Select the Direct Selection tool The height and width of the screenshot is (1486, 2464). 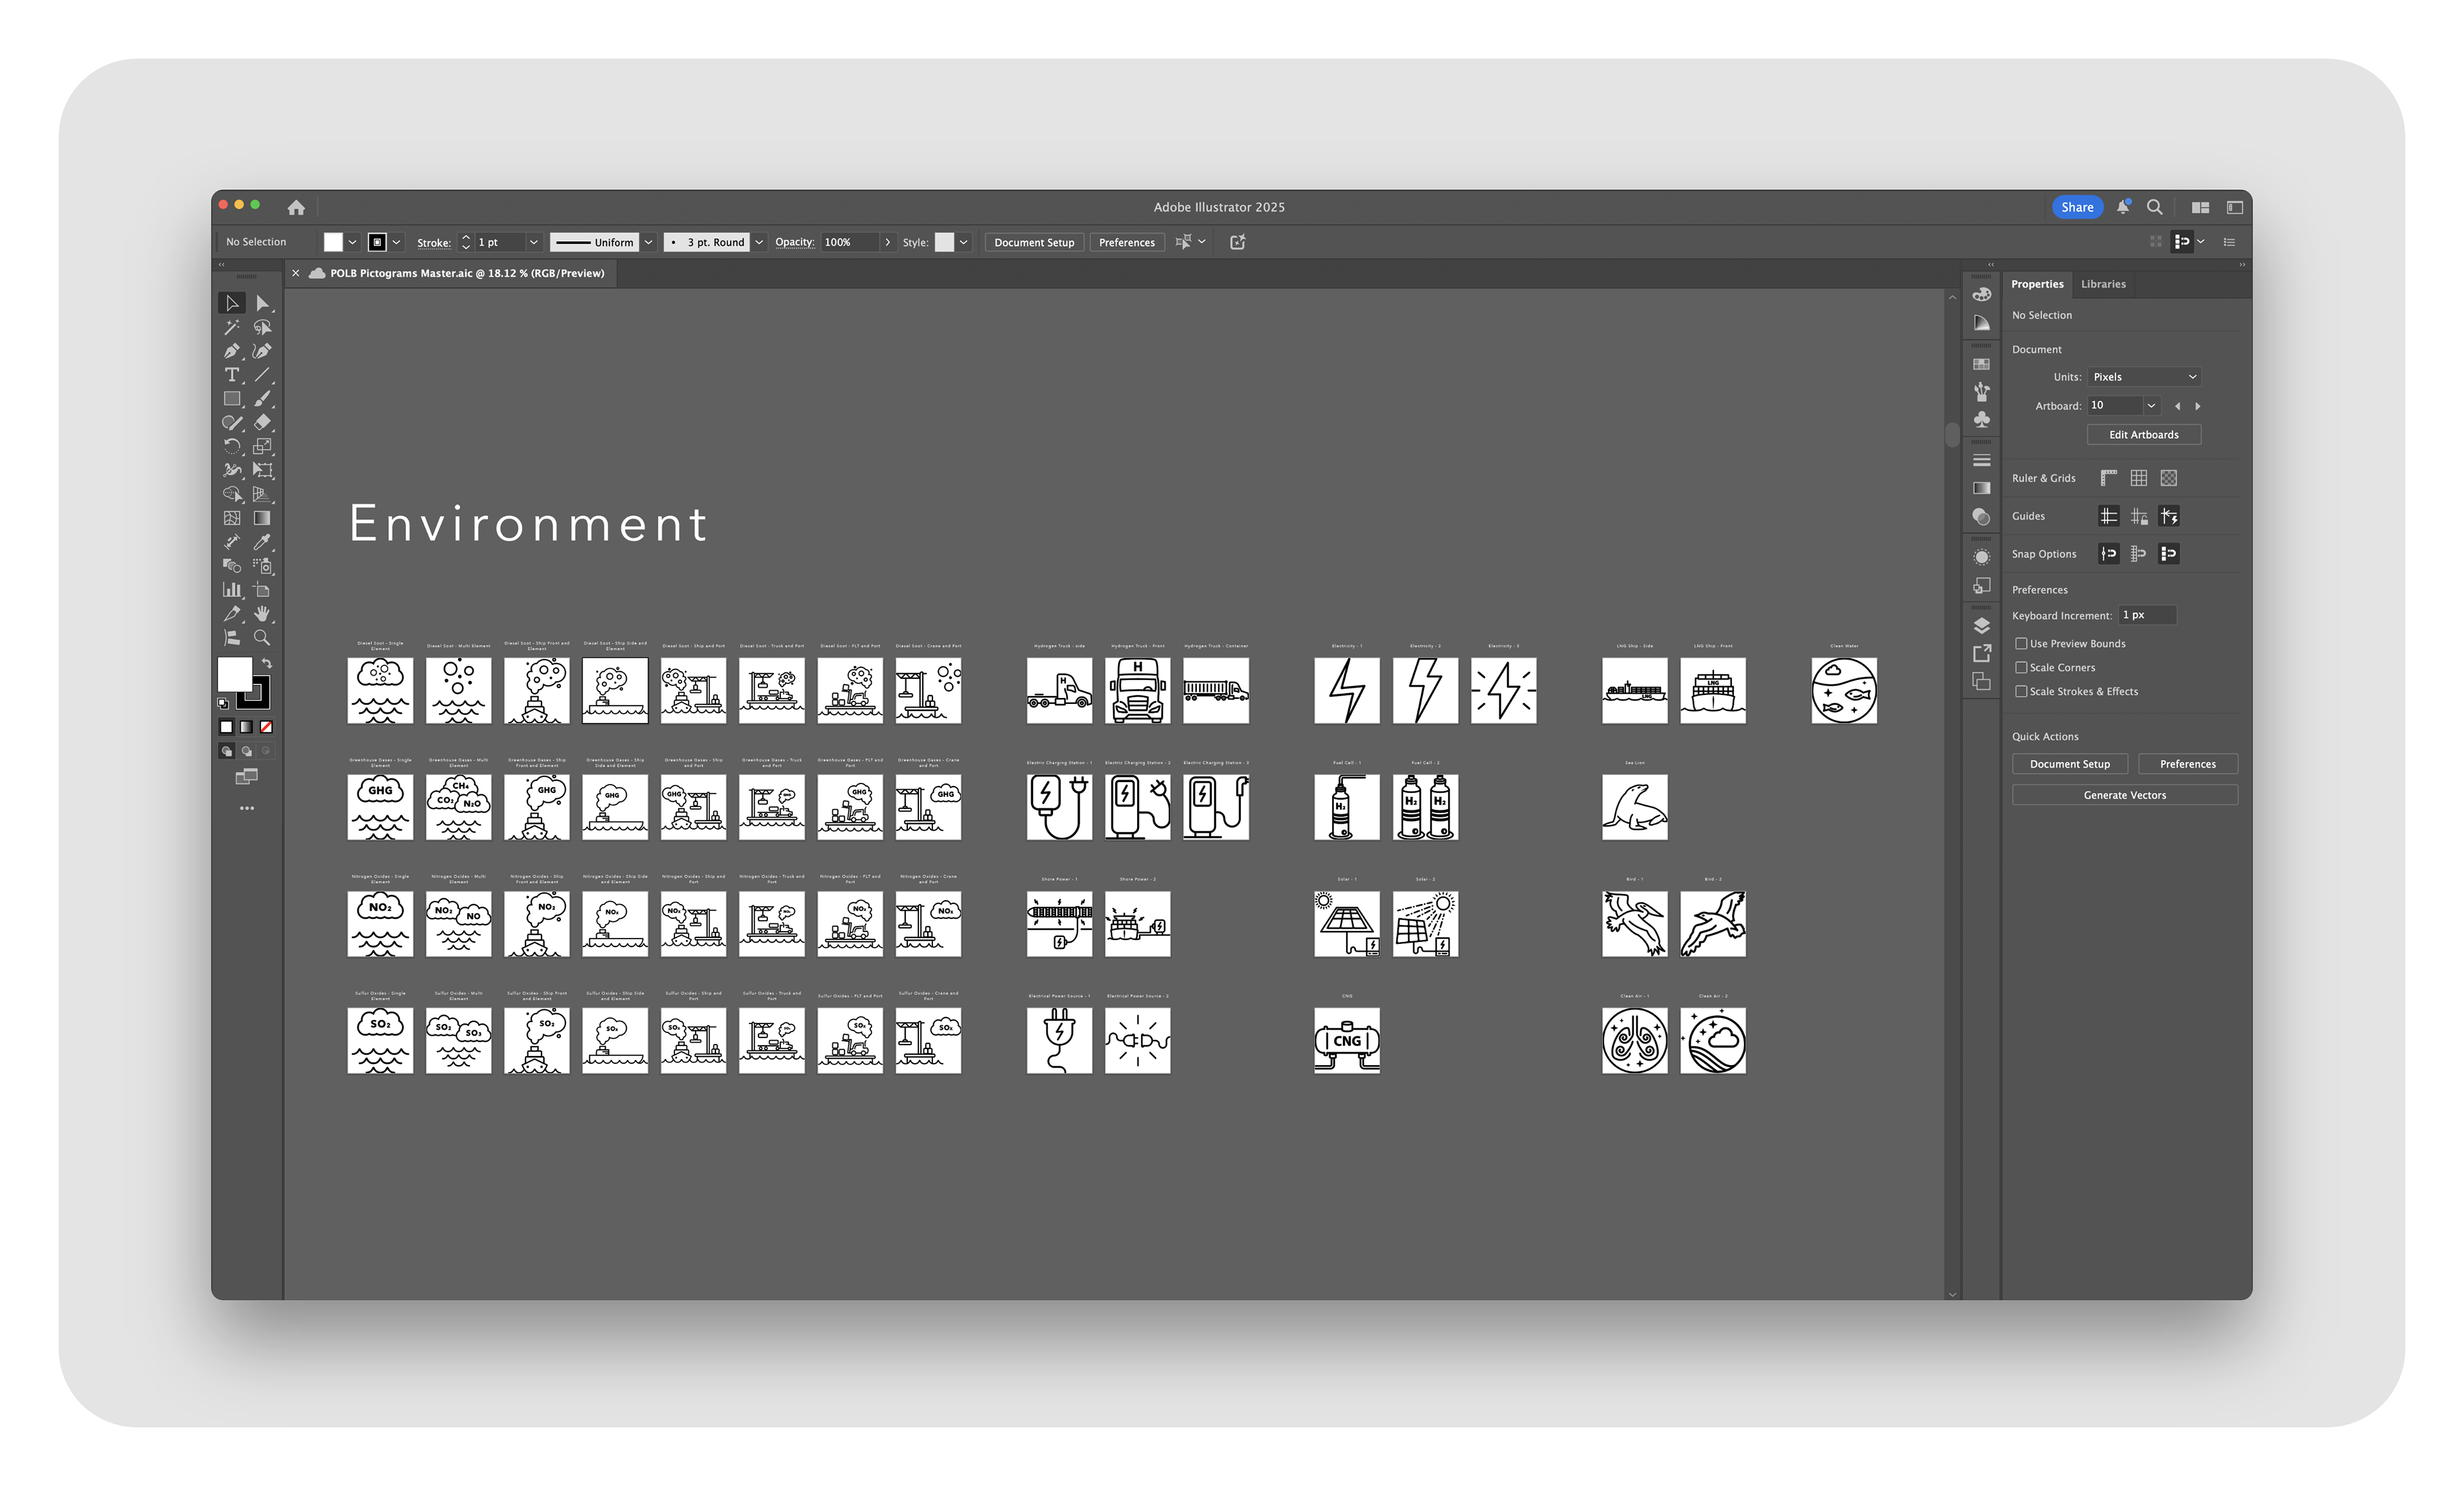[x=262, y=303]
